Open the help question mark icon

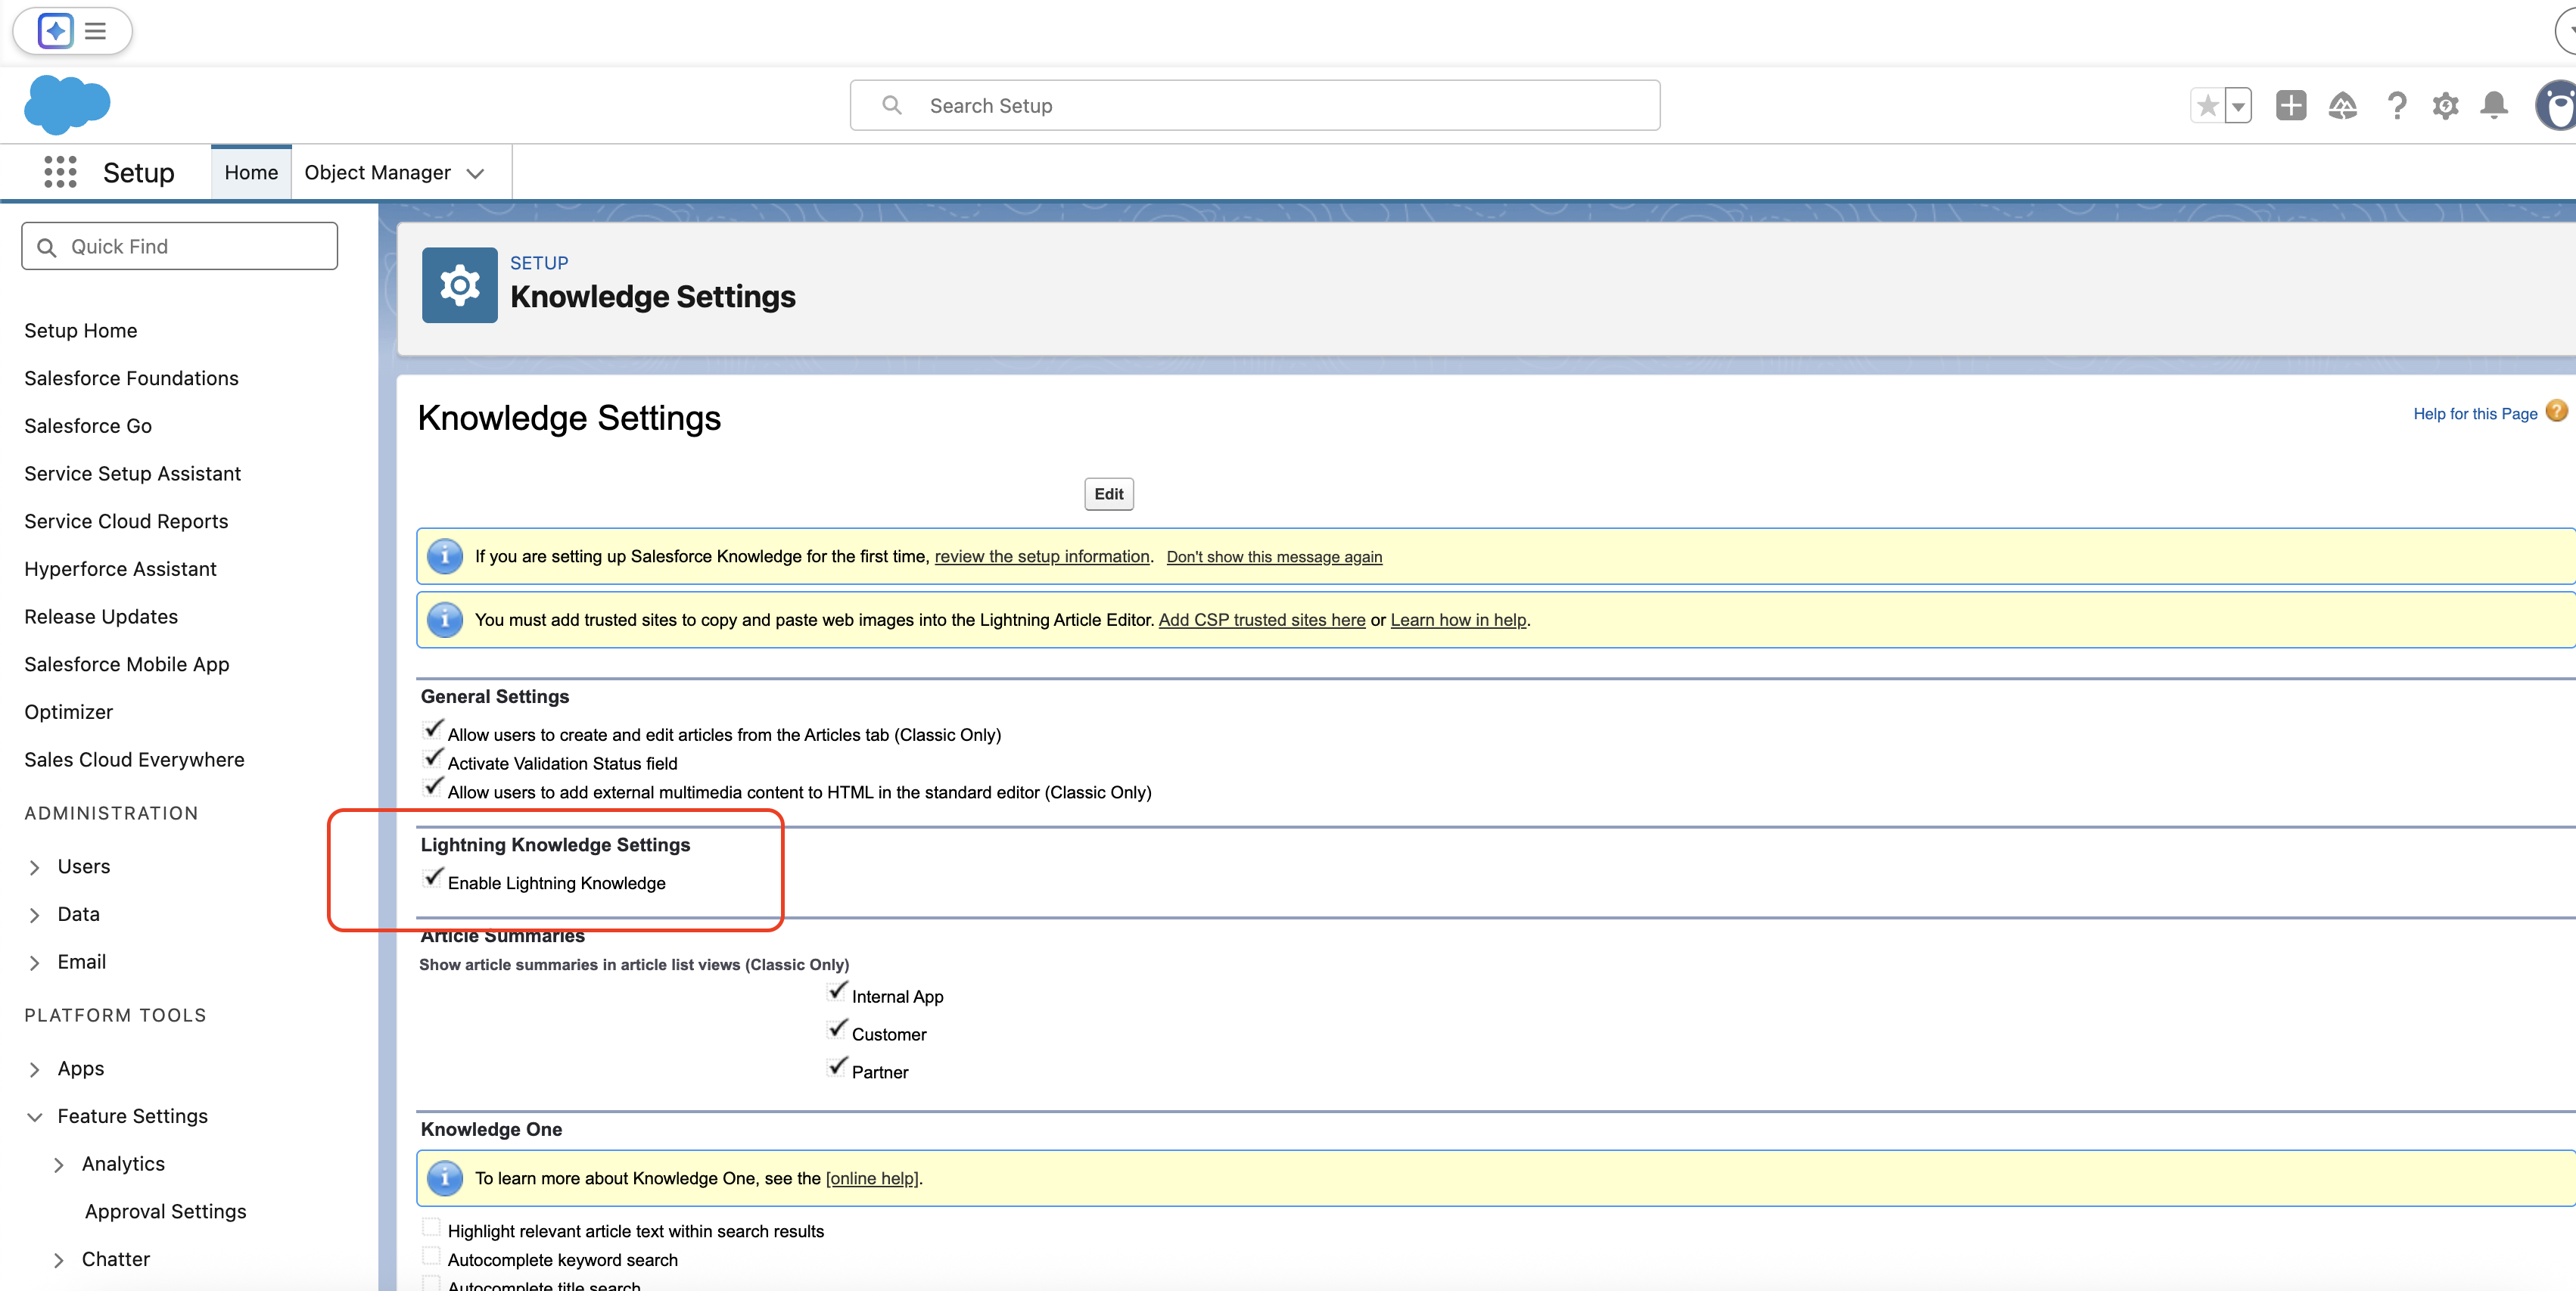coord(2396,105)
